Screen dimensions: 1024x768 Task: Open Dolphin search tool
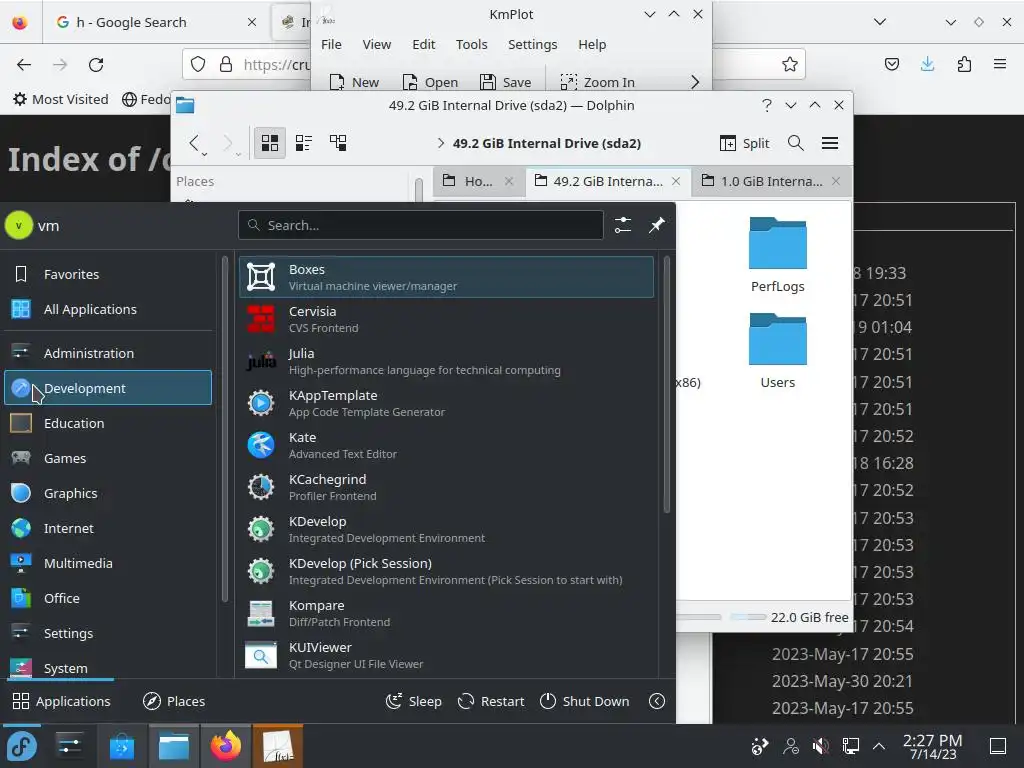(795, 143)
